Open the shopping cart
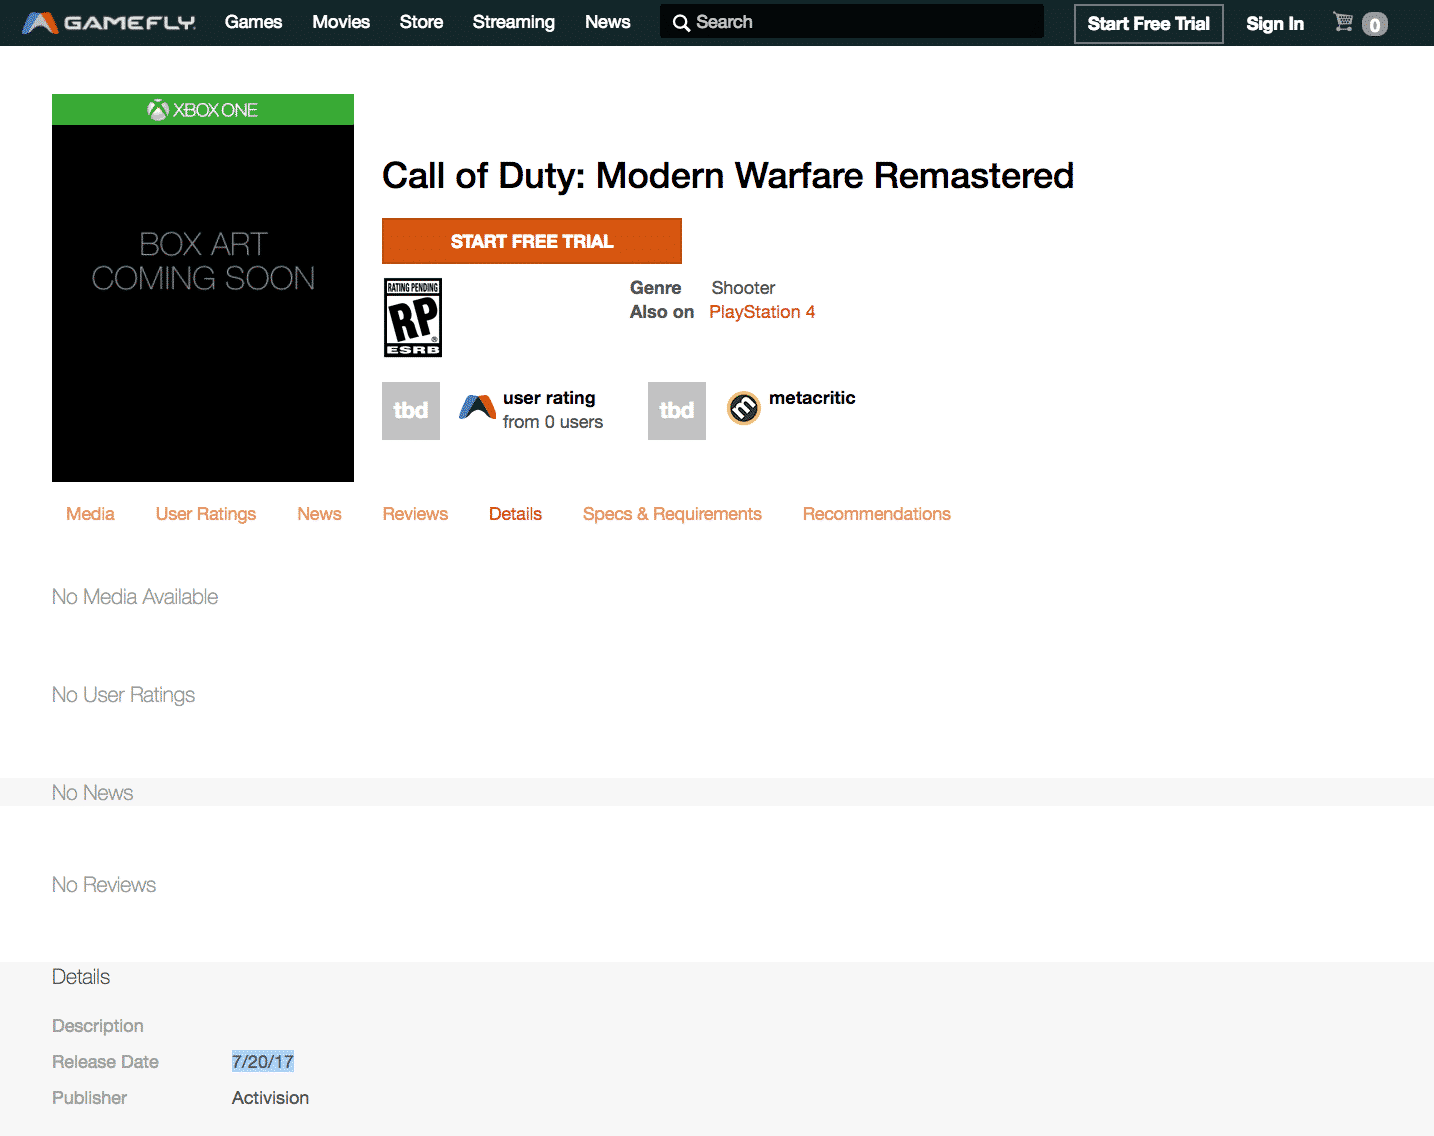Screen dimensions: 1434x1136 click(1344, 22)
